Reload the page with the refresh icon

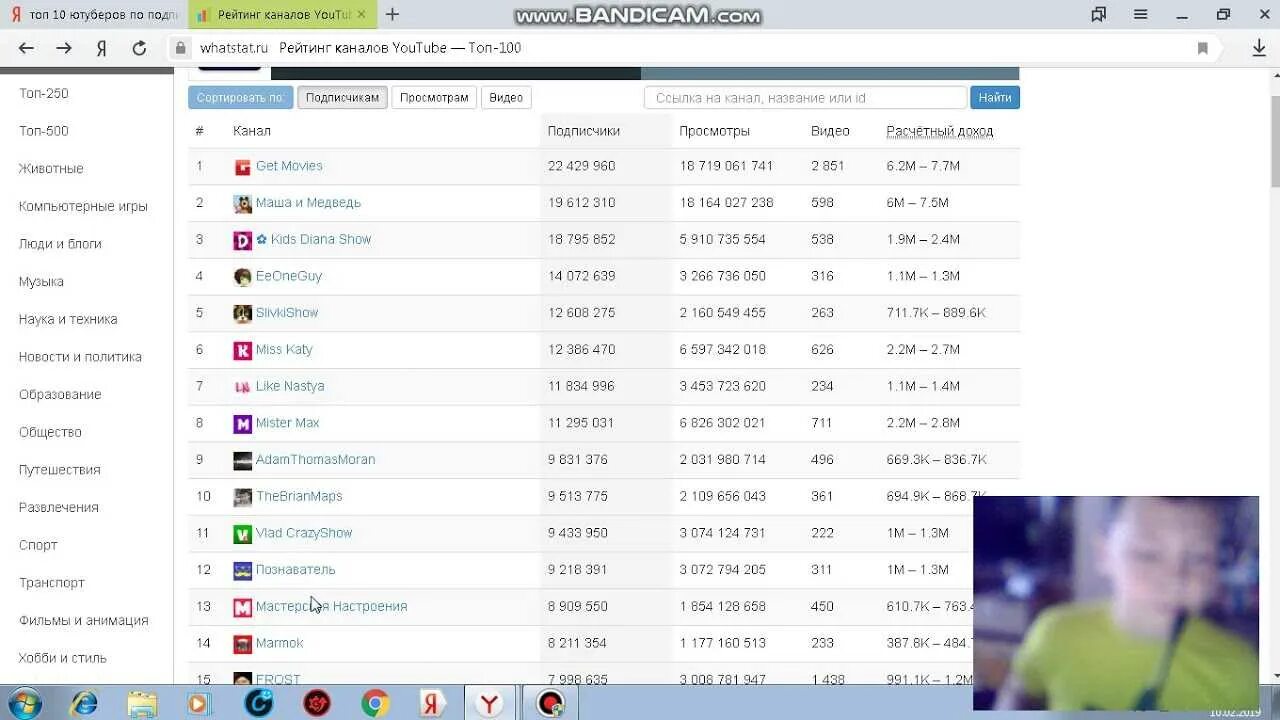[x=139, y=48]
